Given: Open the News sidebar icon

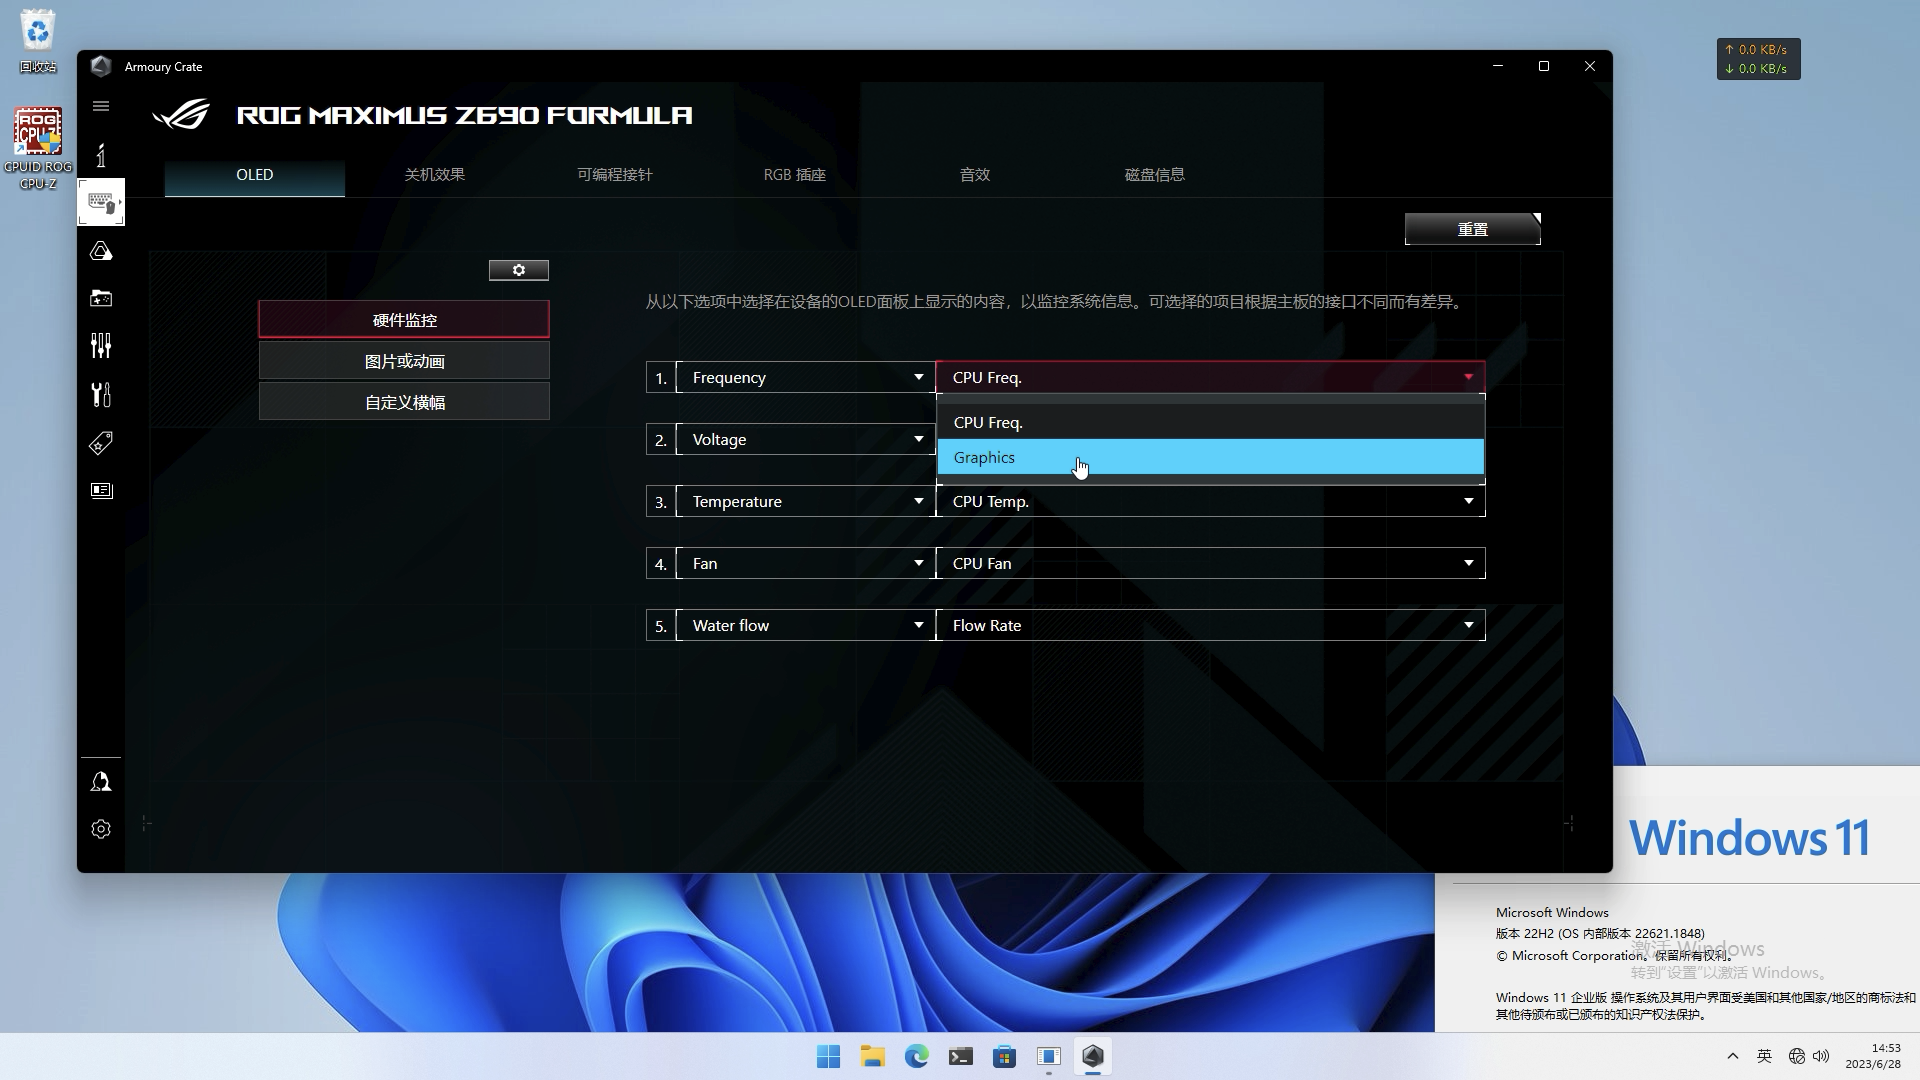Looking at the screenshot, I should (x=101, y=490).
